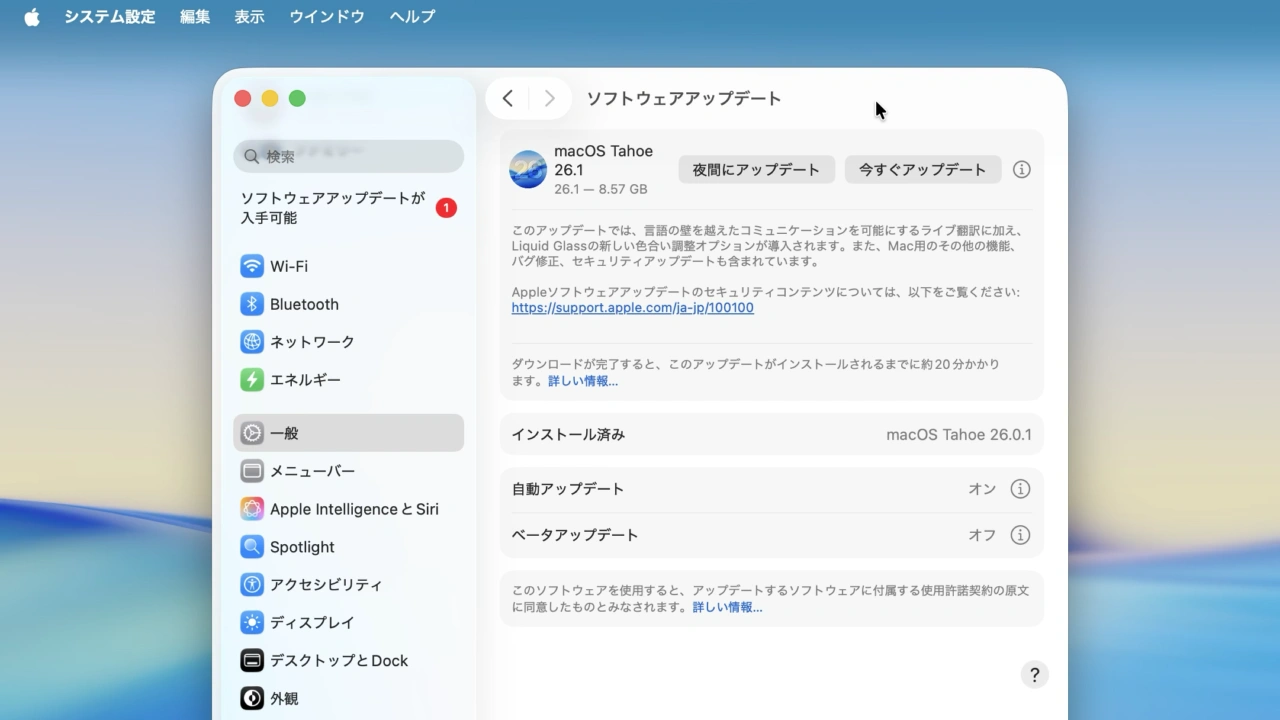Open Bluetooth settings from the sidebar
Viewport: 1280px width, 720px height.
click(251, 304)
